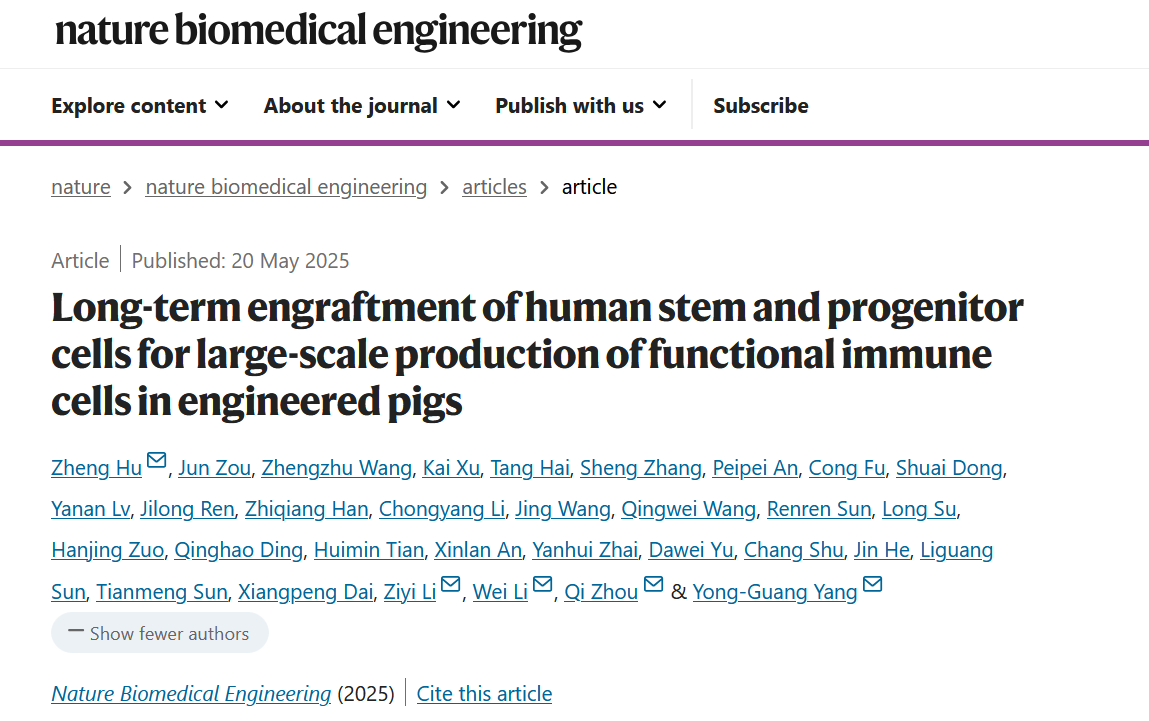1149x721 pixels.
Task: Open the articles breadcrumb link
Action: click(494, 187)
